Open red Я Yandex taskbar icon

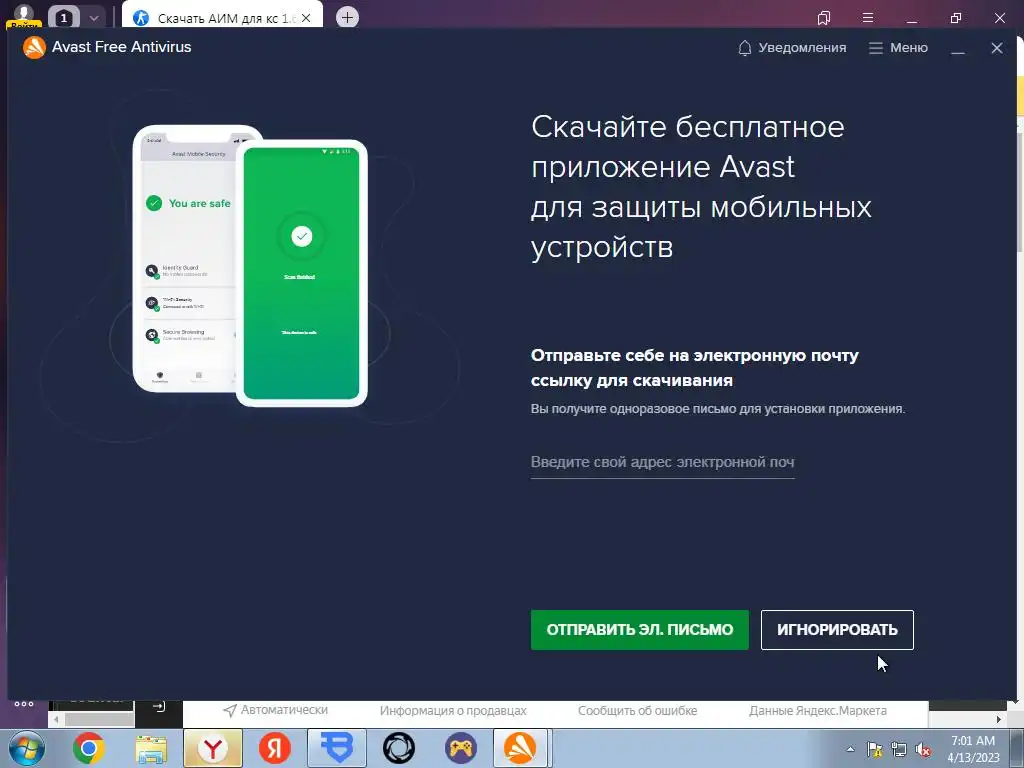coord(275,748)
